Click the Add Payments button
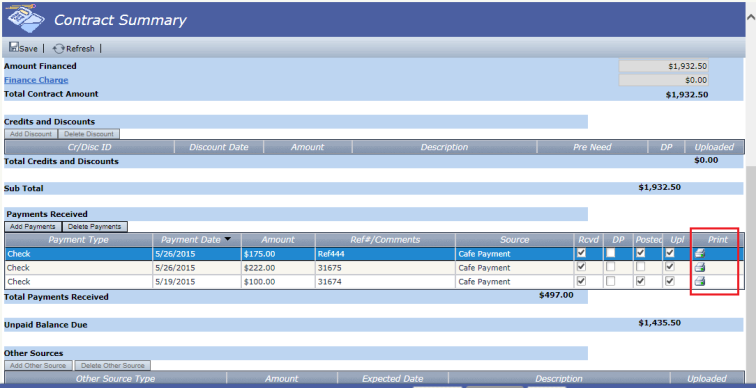The width and height of the screenshot is (756, 388). [33, 227]
